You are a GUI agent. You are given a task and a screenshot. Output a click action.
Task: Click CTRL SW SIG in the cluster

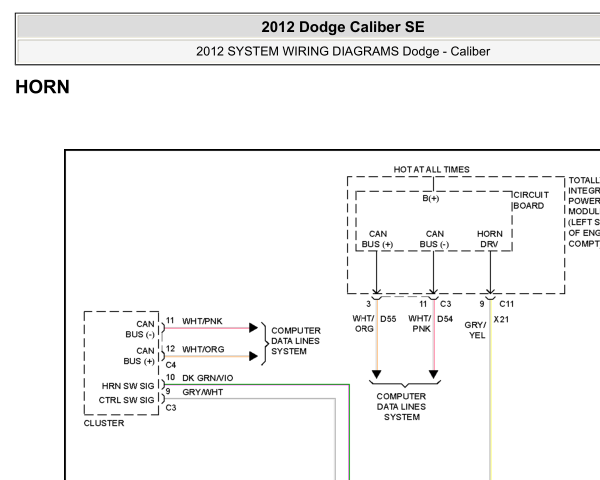pos(126,400)
